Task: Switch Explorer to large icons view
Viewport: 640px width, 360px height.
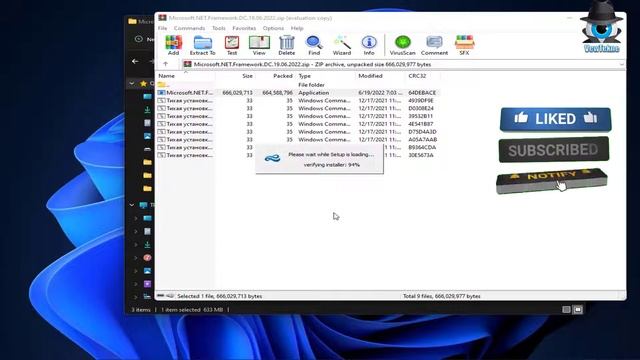Action: (578, 310)
